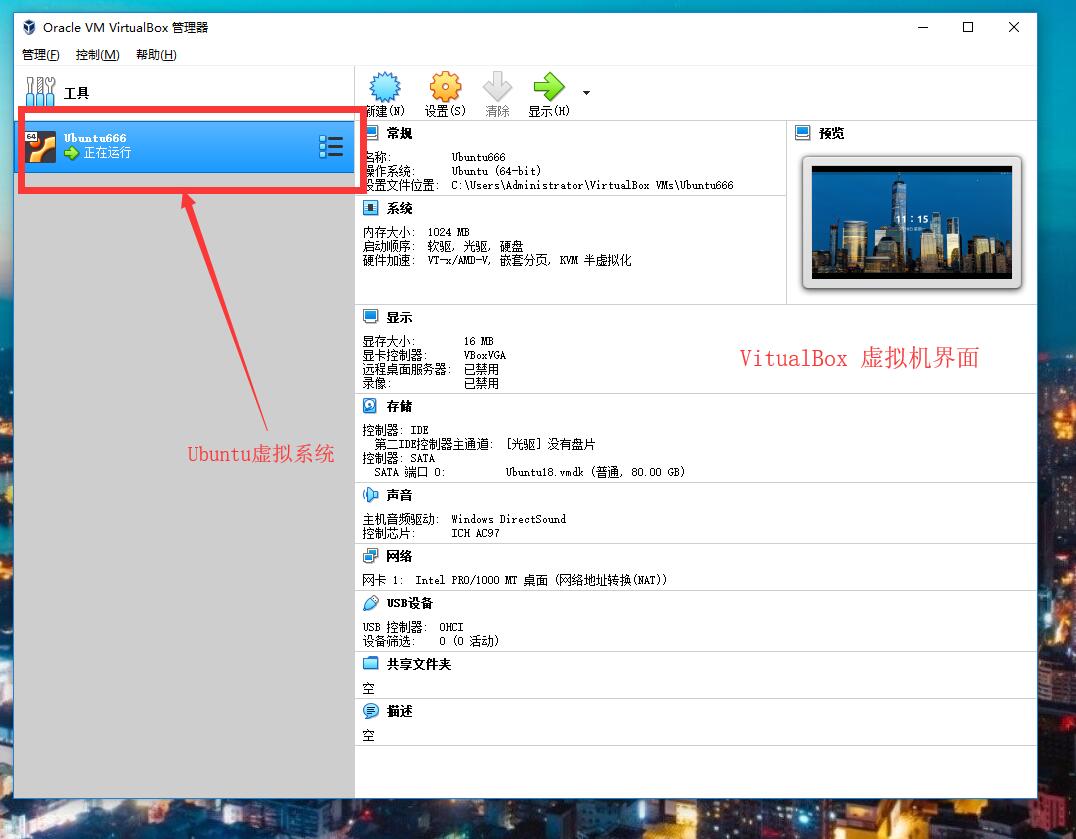Open the 管理(F) menu
Screen dimensions: 1076x839
click(40, 55)
